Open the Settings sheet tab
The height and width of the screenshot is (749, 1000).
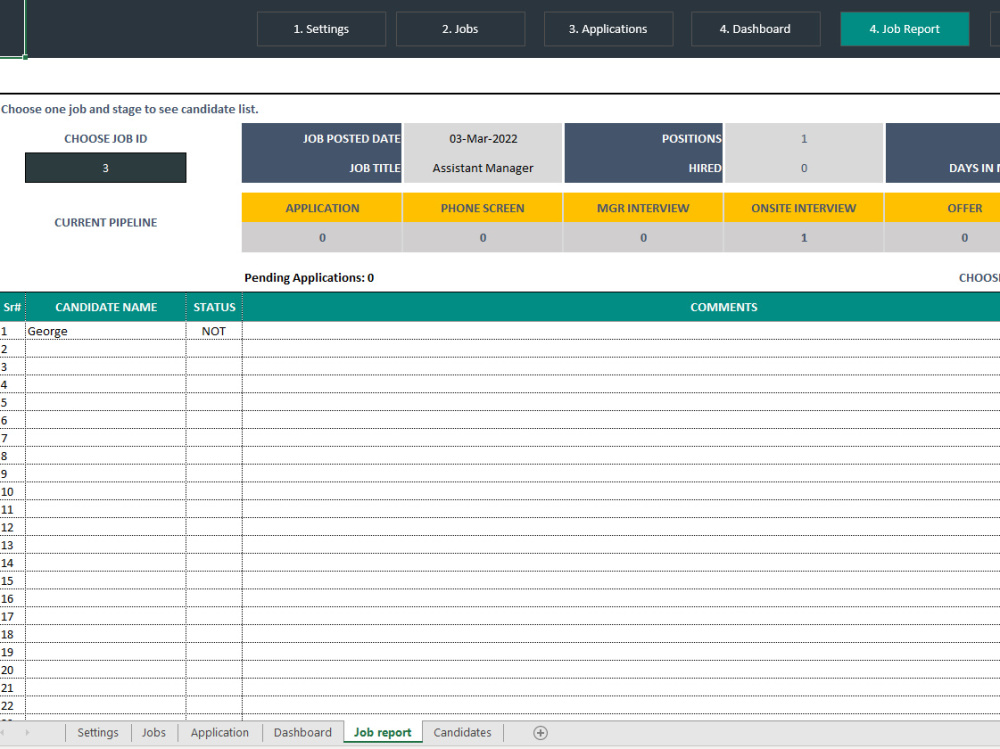coord(97,732)
